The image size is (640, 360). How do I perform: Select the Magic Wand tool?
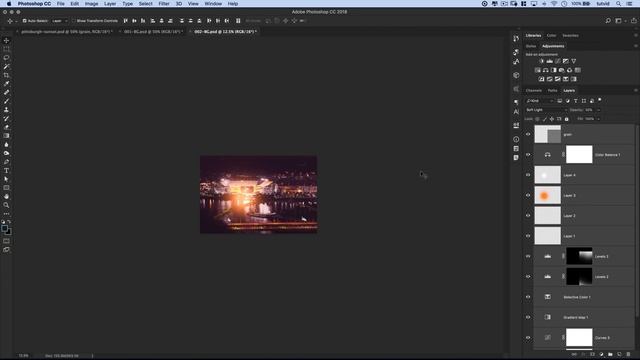point(6,67)
